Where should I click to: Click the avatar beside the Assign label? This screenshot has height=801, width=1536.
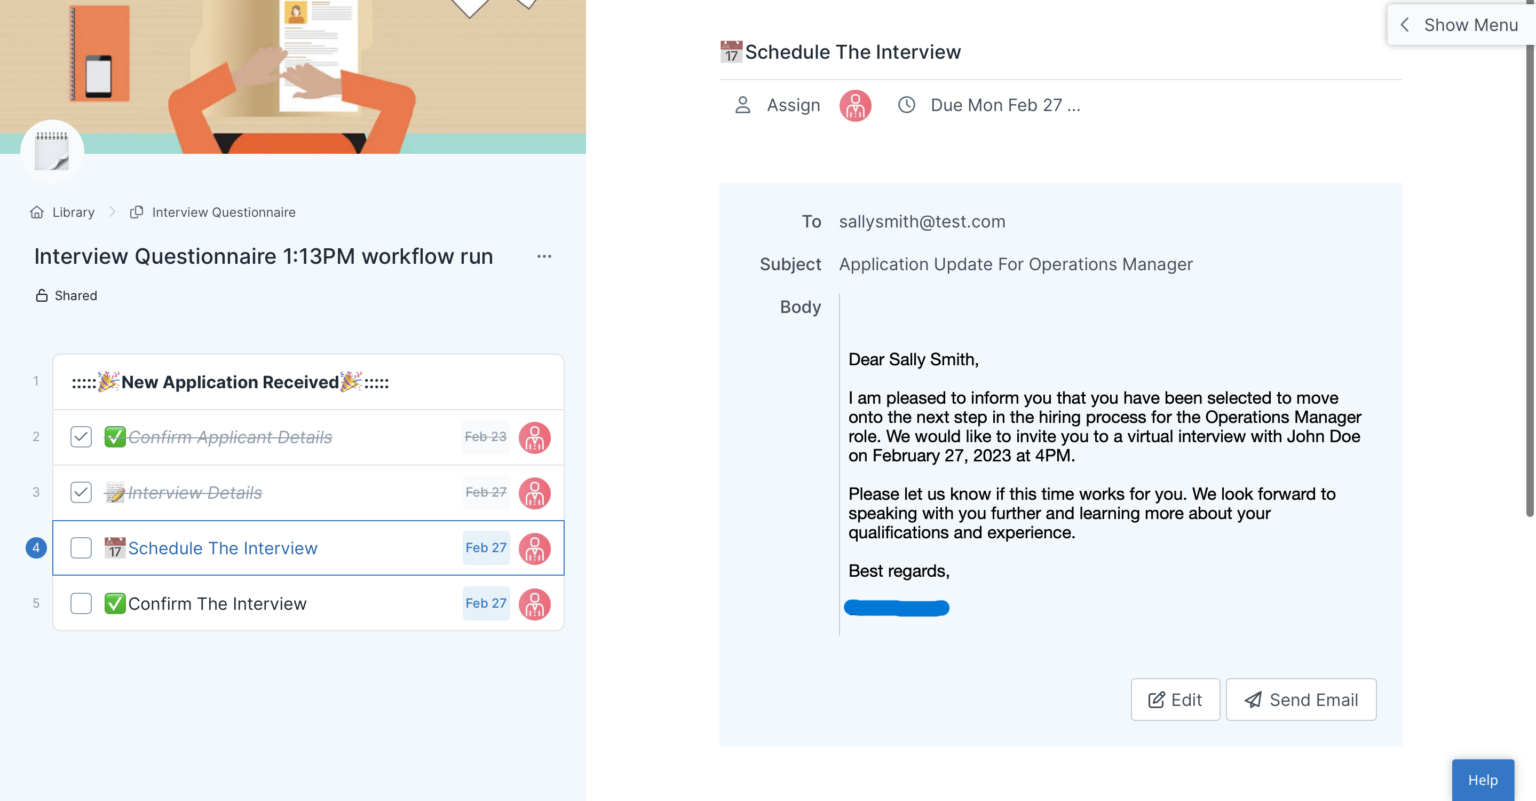click(x=855, y=105)
